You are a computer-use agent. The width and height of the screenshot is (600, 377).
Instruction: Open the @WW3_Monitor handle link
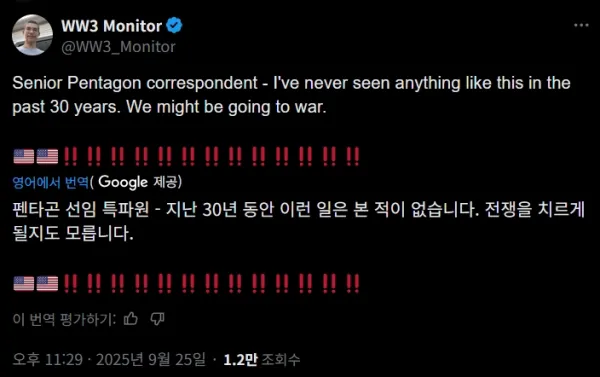(x=118, y=47)
